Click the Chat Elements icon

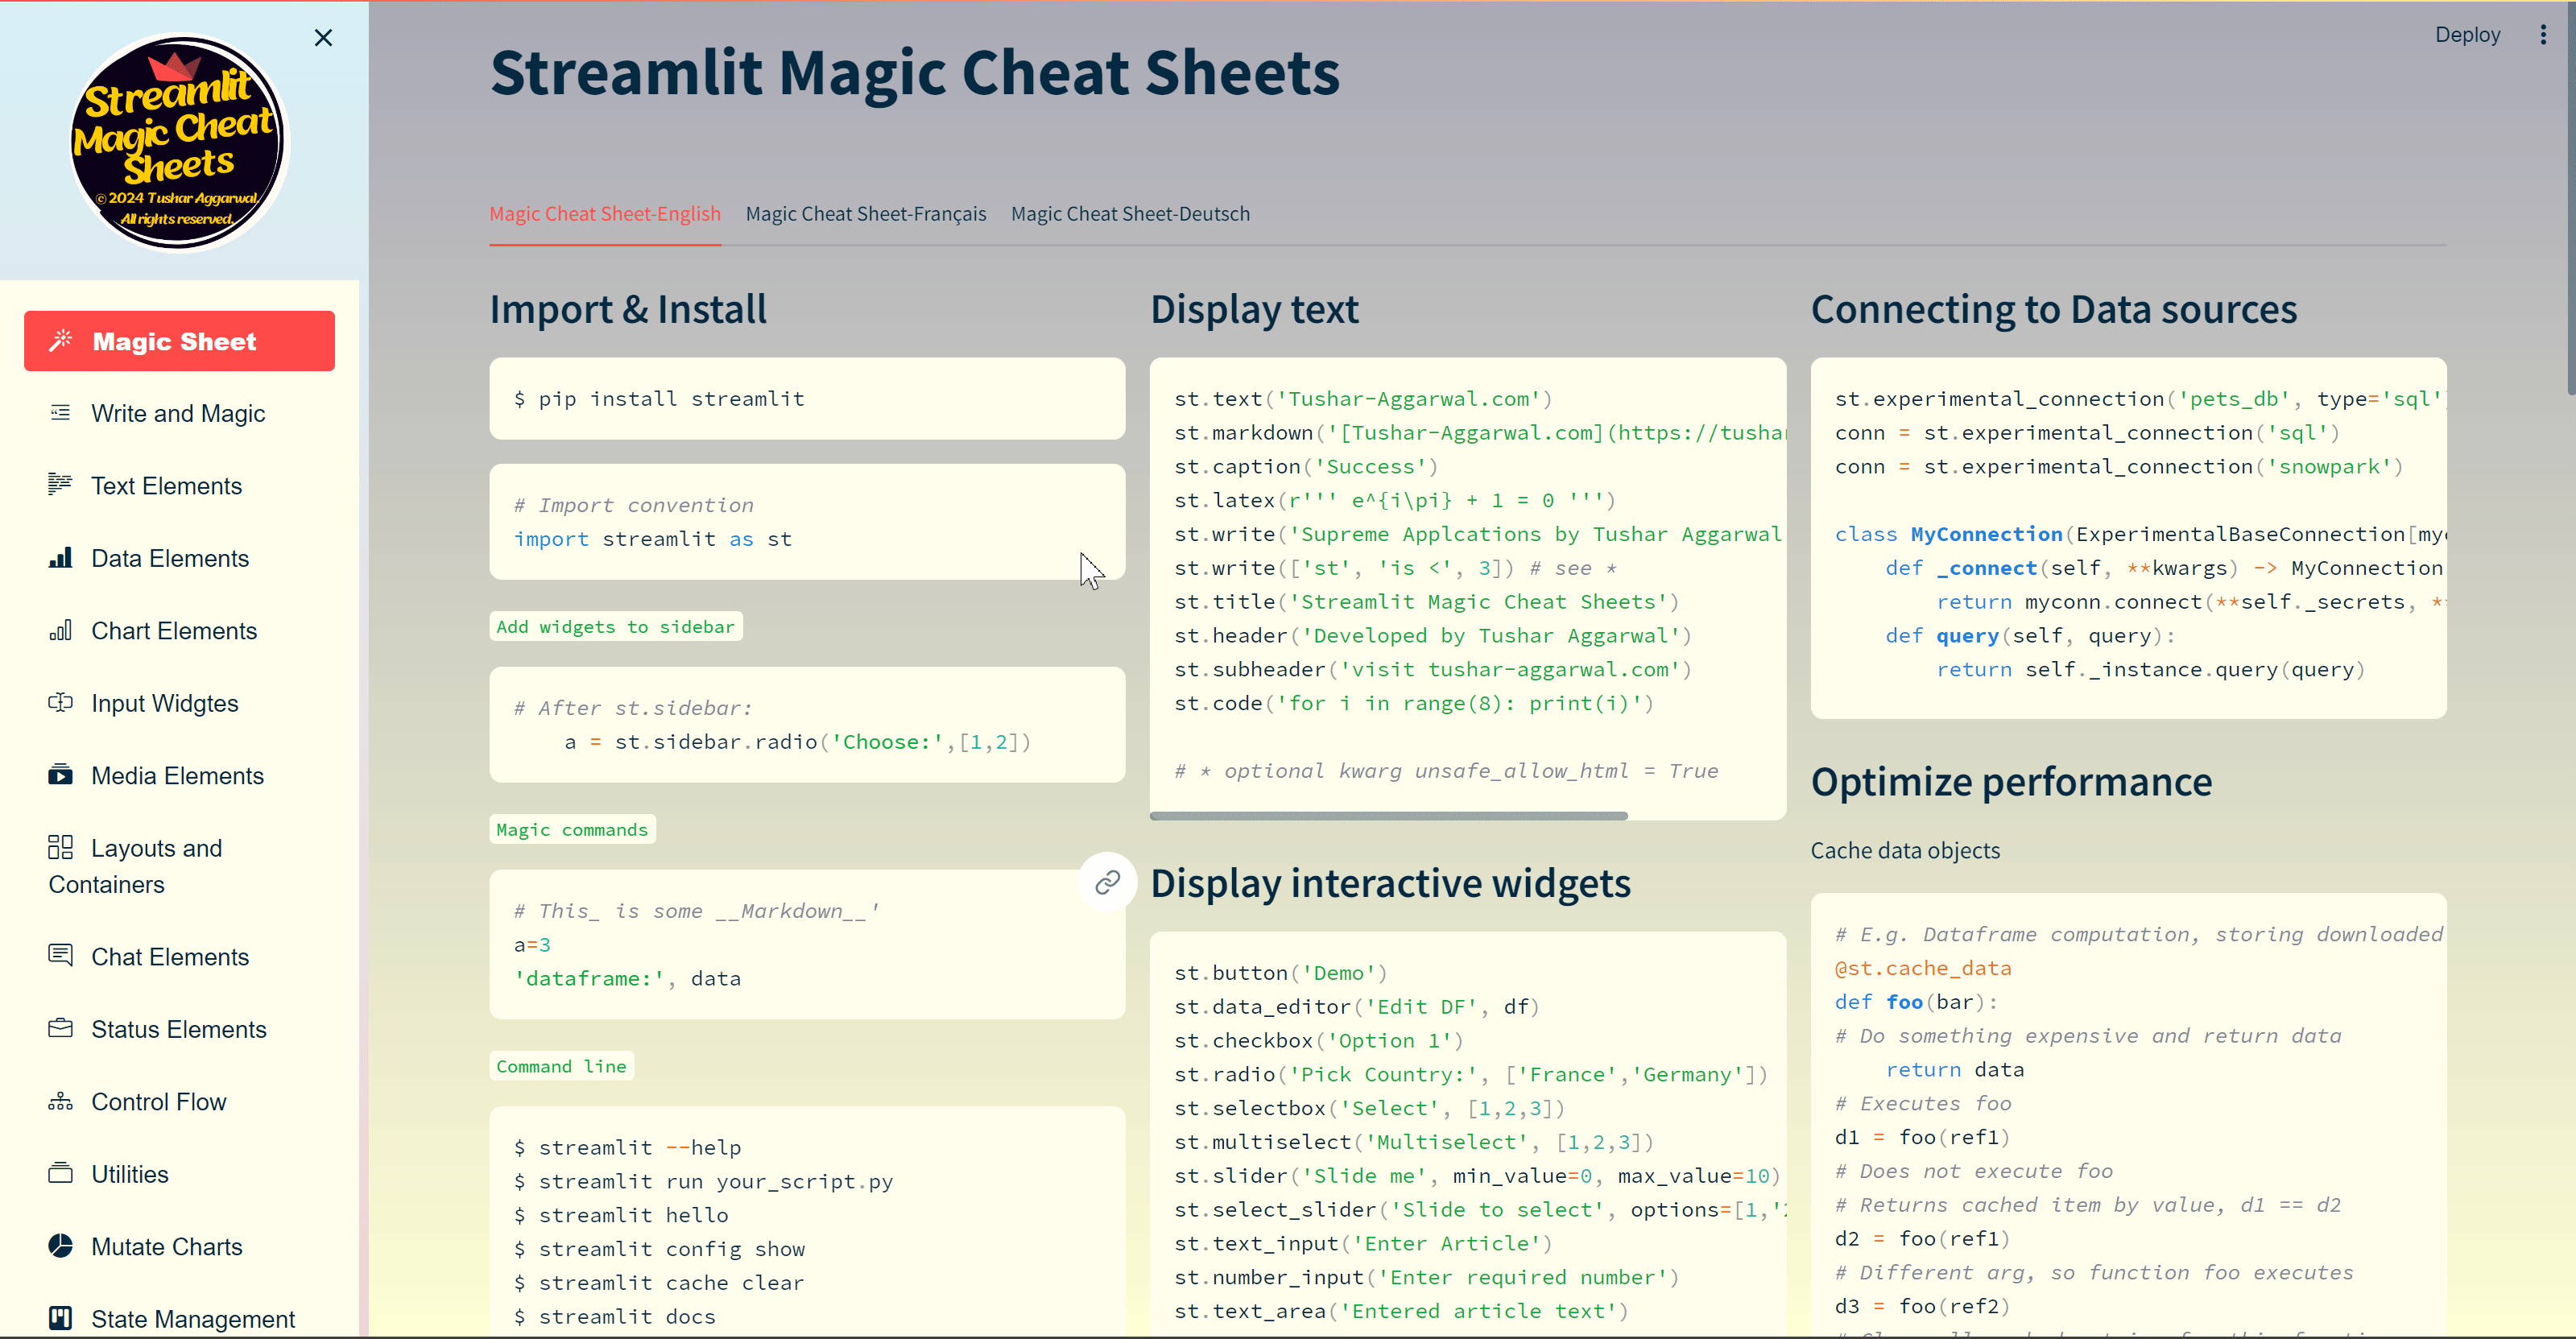coord(61,955)
